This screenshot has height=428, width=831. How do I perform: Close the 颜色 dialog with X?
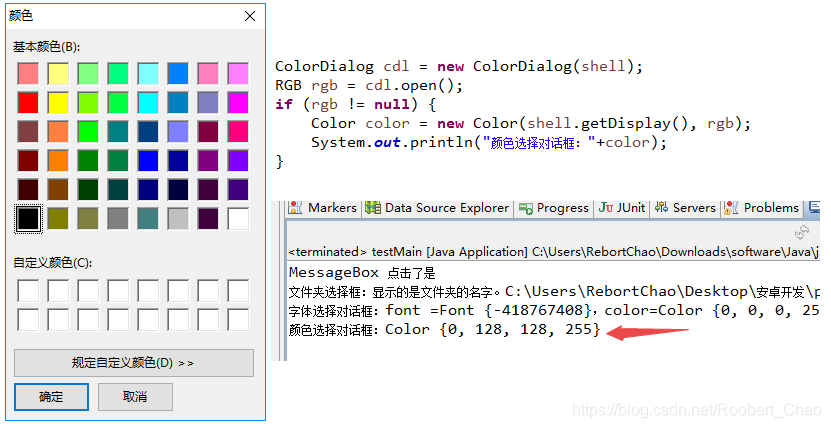pos(250,16)
